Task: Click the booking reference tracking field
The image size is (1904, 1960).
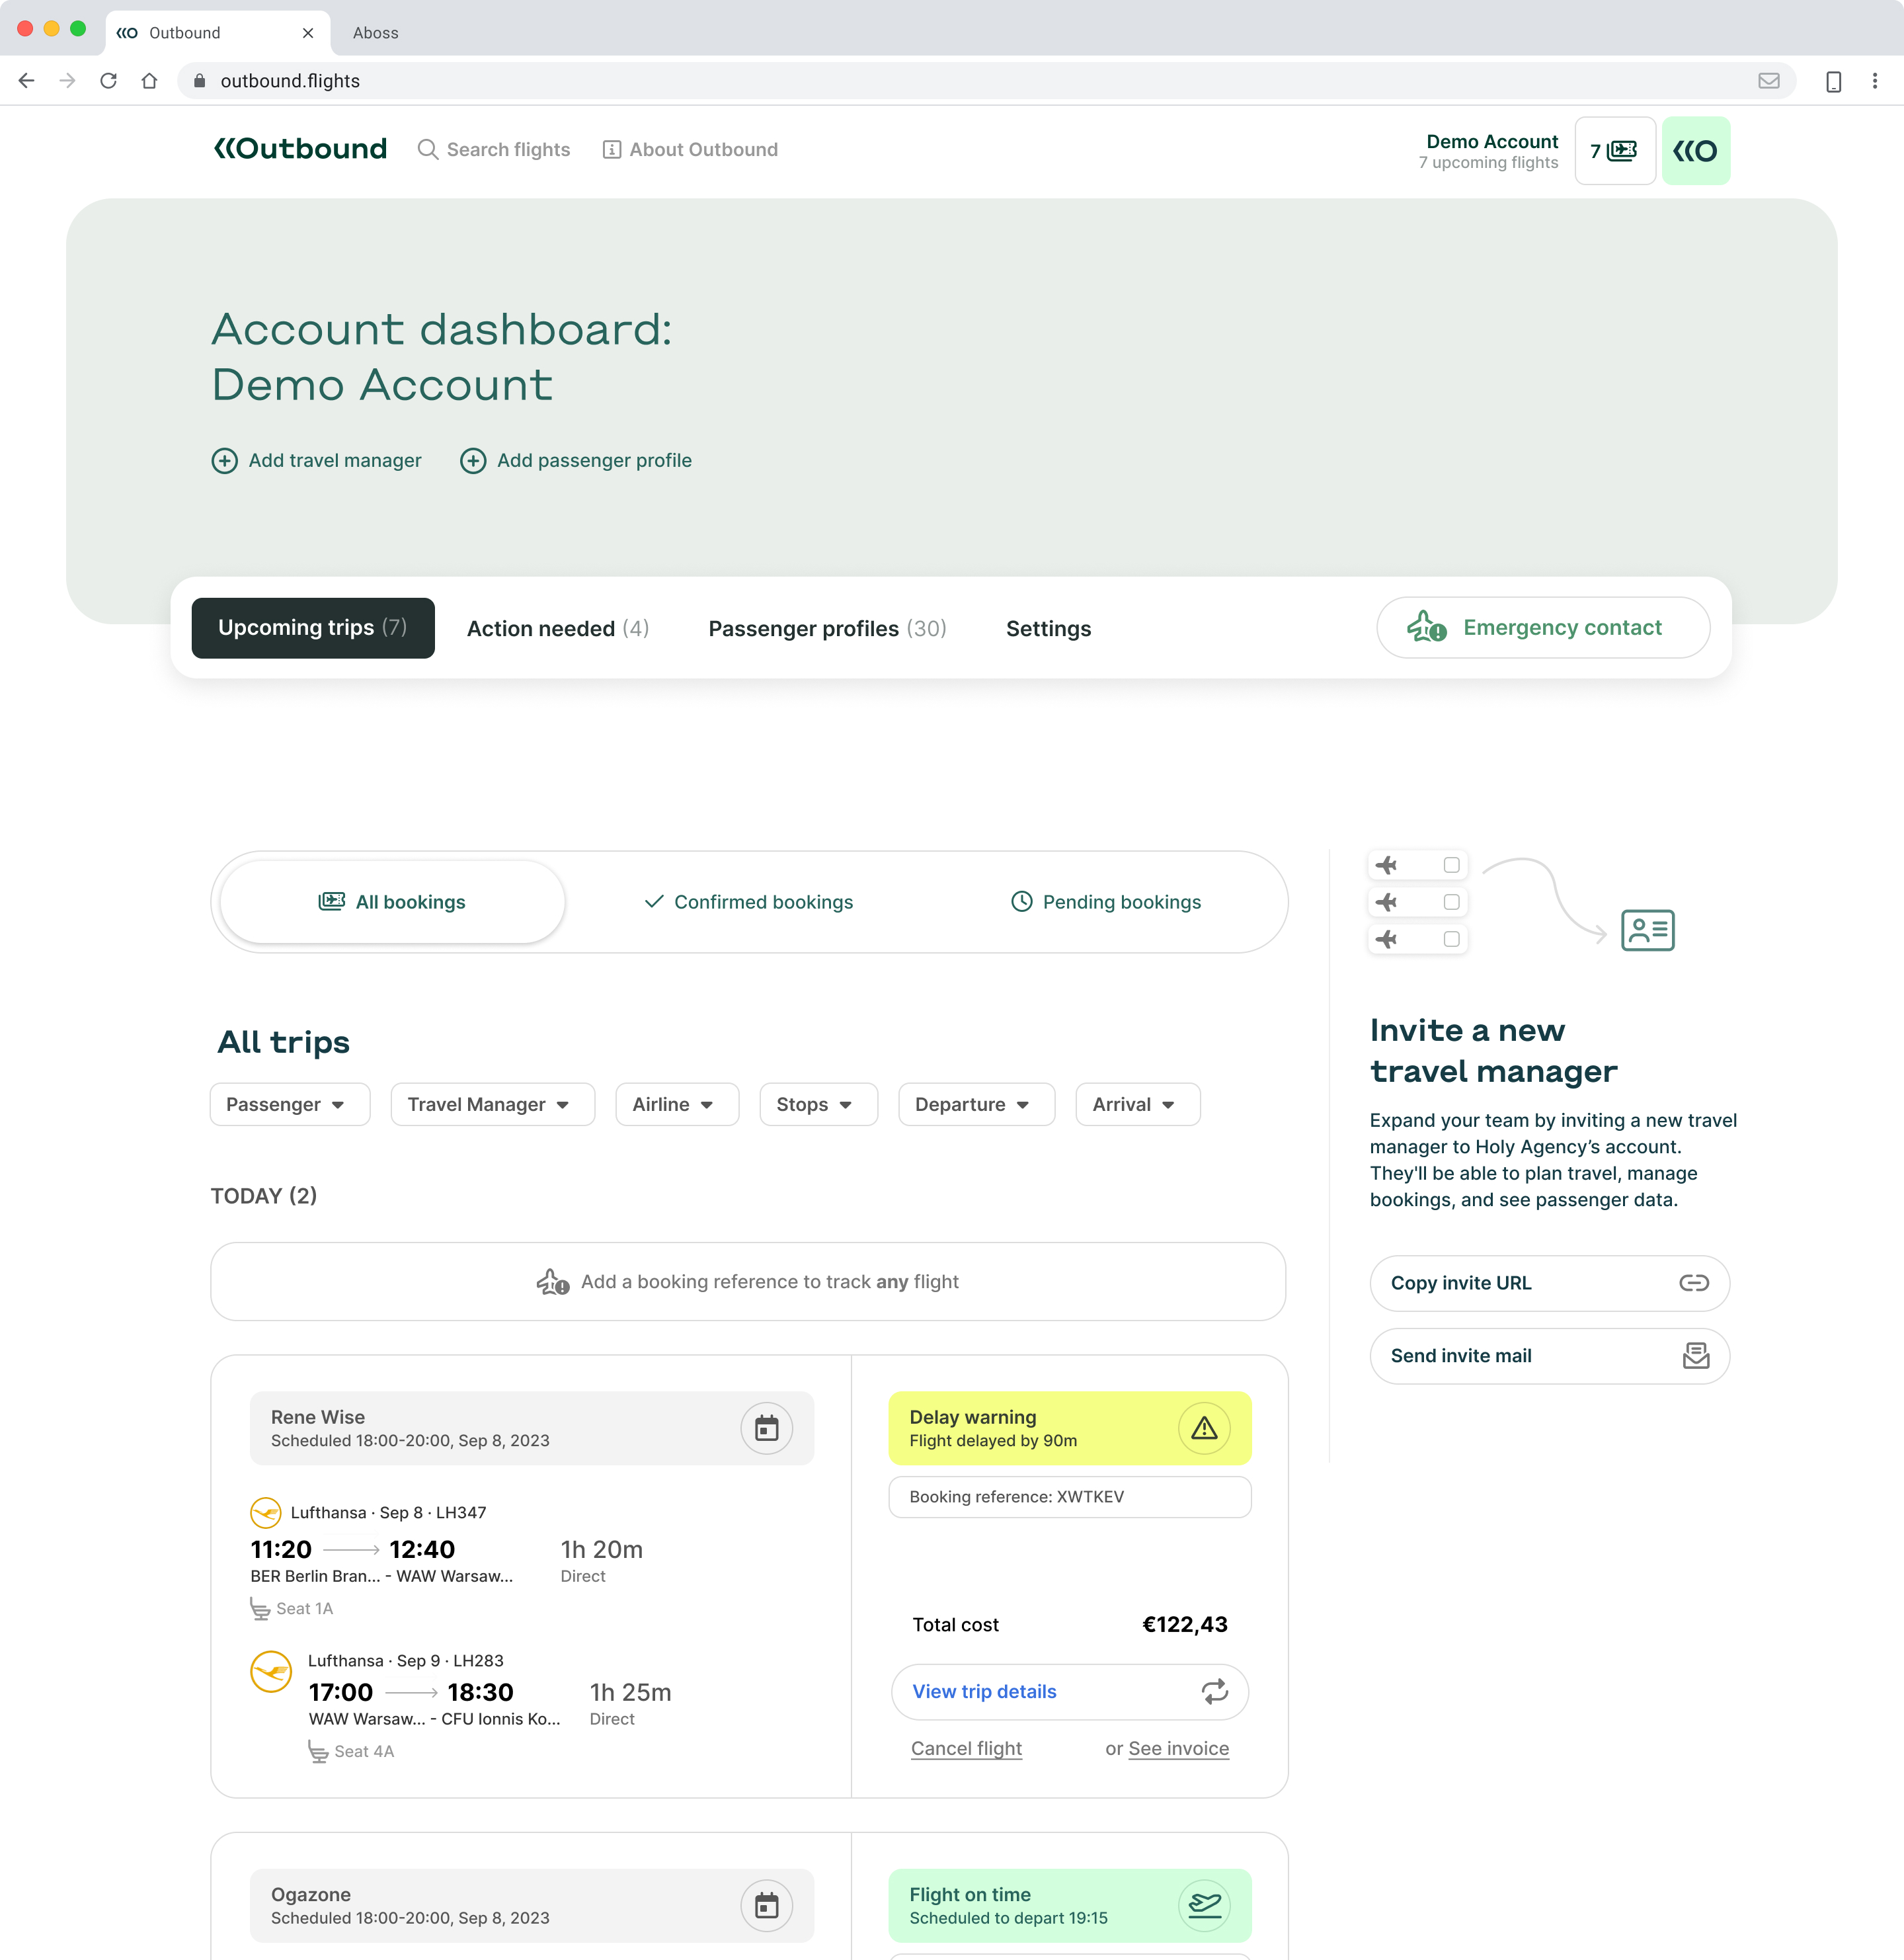Action: (x=748, y=1282)
